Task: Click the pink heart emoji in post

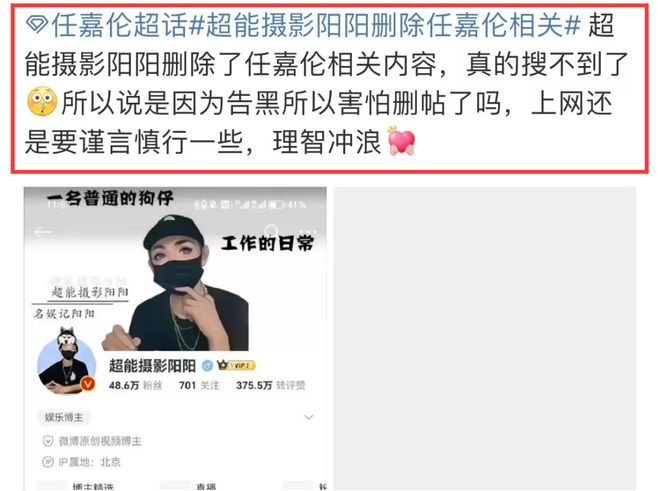Action: (402, 141)
